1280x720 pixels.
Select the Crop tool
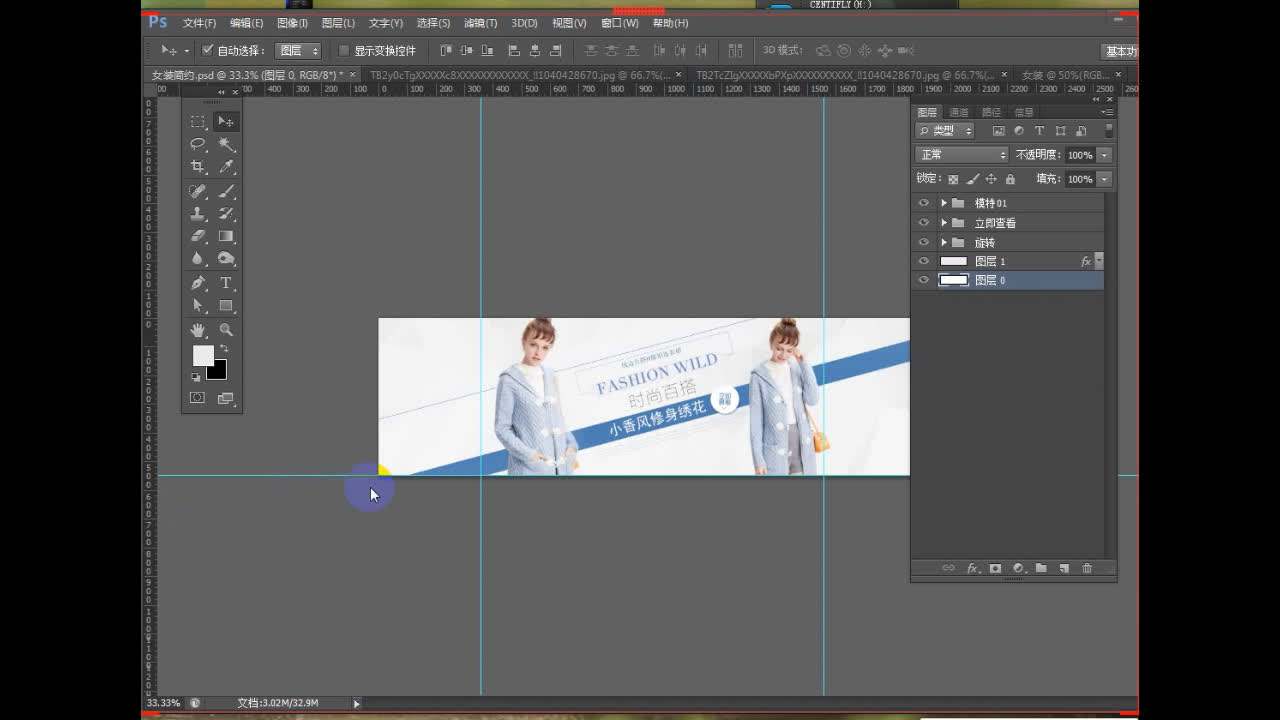click(x=198, y=167)
